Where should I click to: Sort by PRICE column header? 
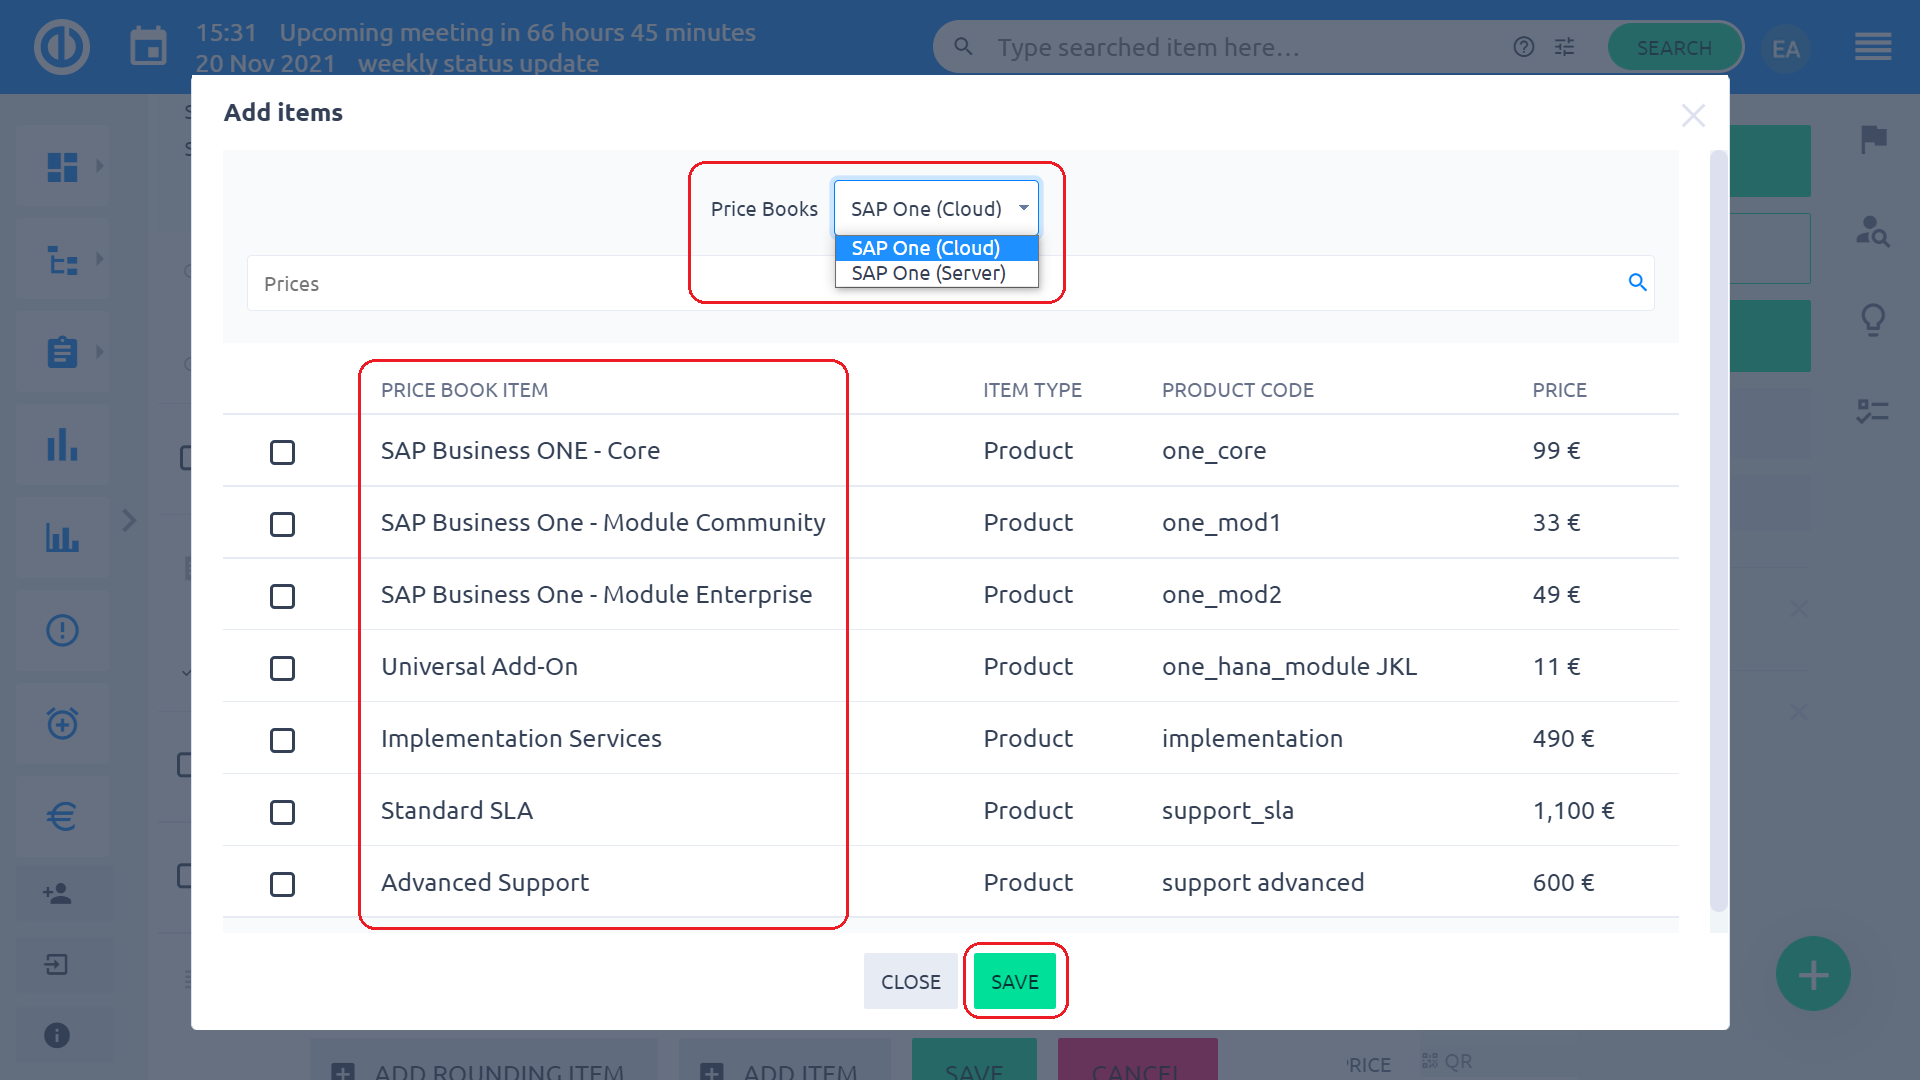1559,390
